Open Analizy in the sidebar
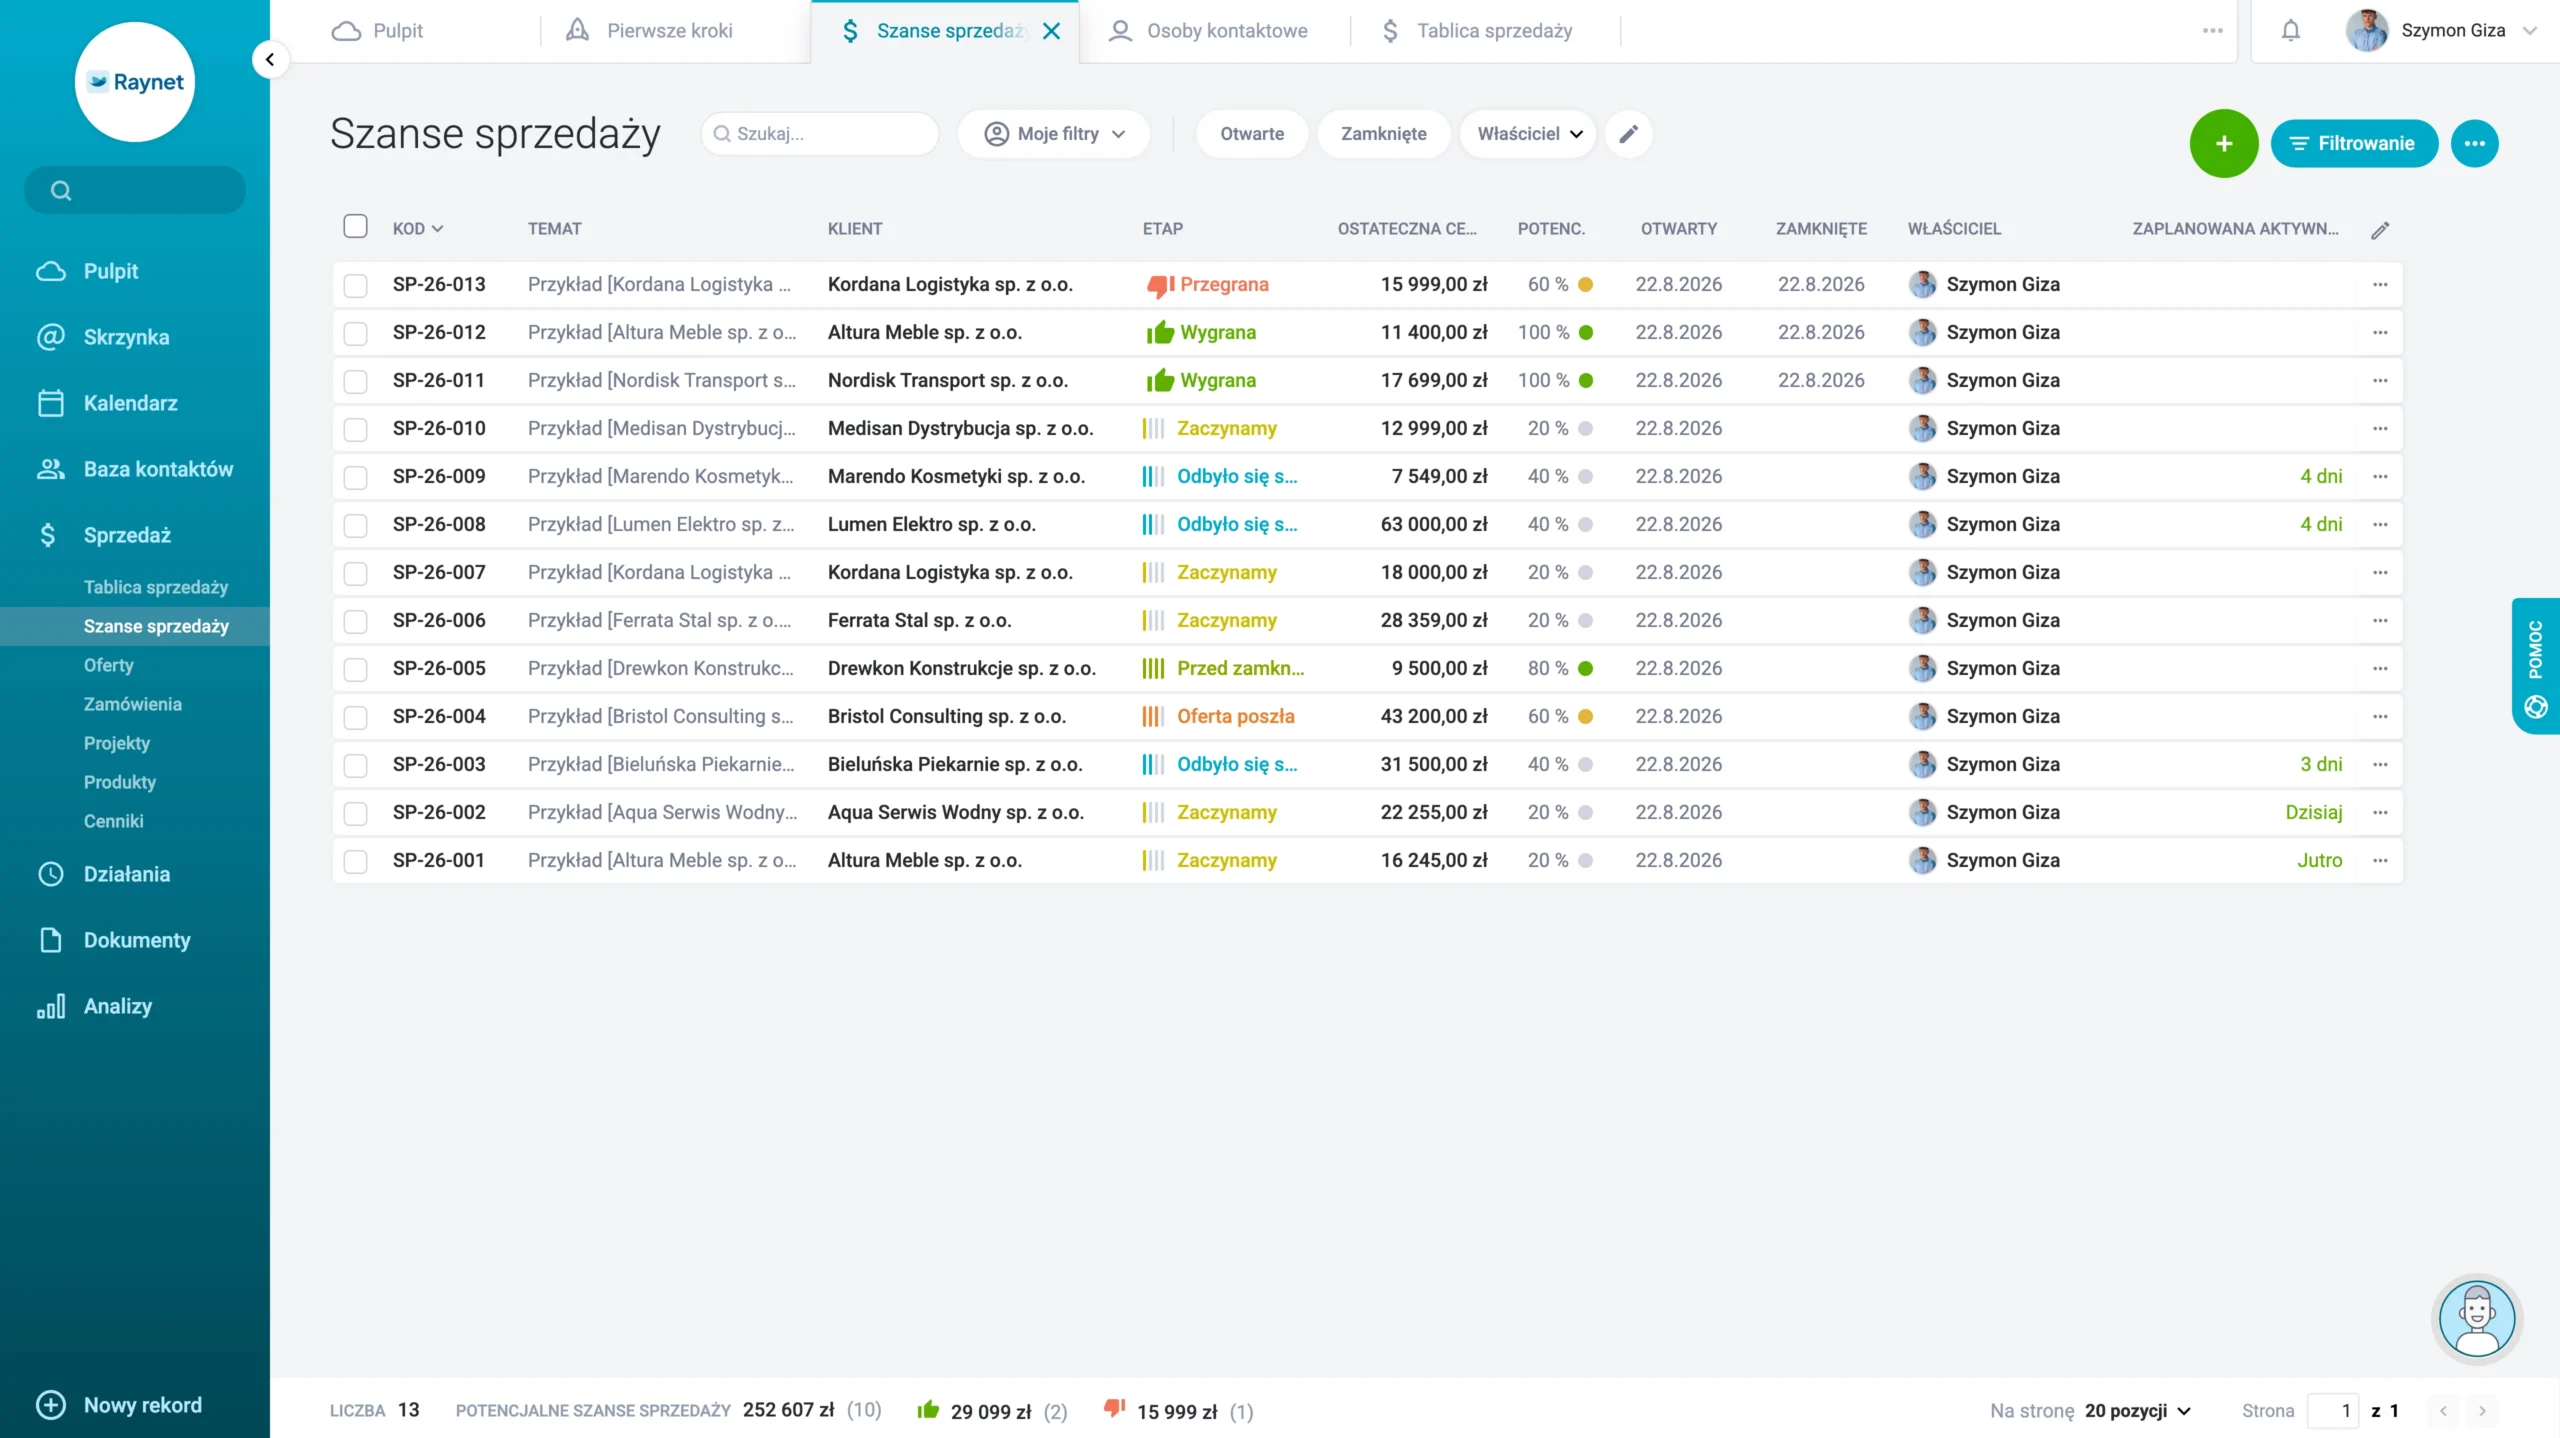The image size is (2560, 1438). tap(117, 1006)
